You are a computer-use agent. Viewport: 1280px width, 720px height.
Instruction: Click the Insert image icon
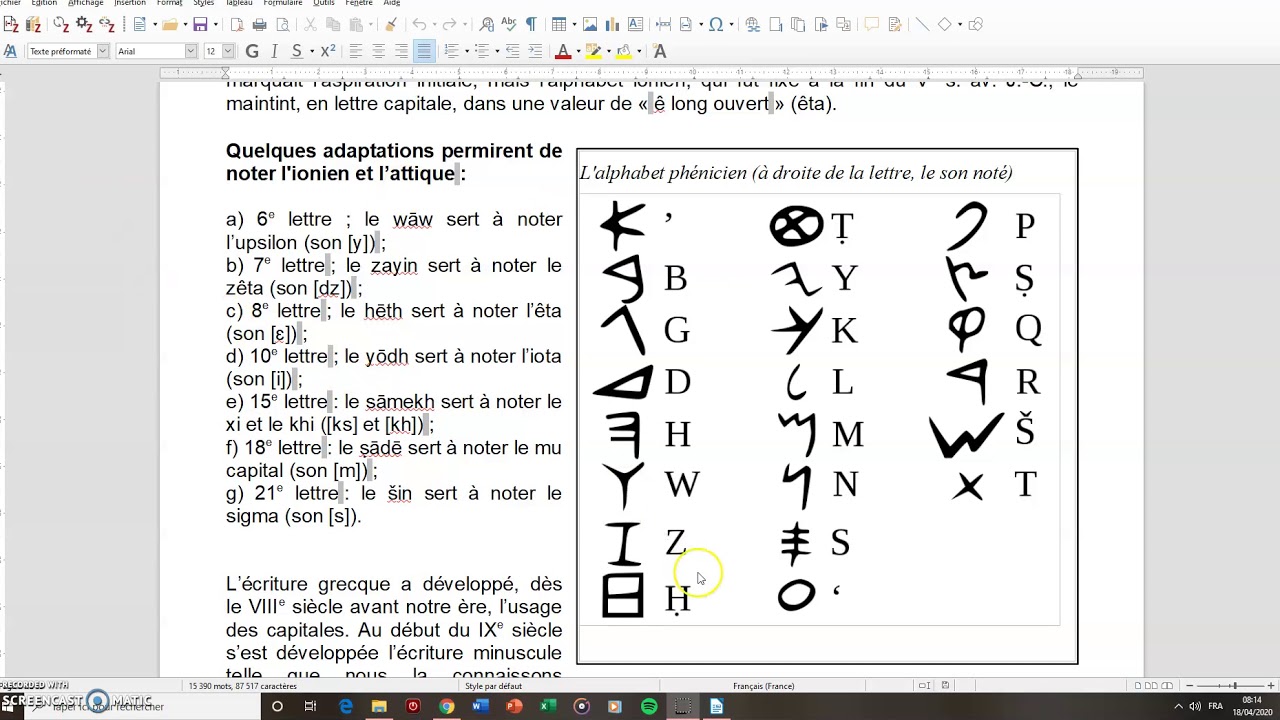point(590,24)
